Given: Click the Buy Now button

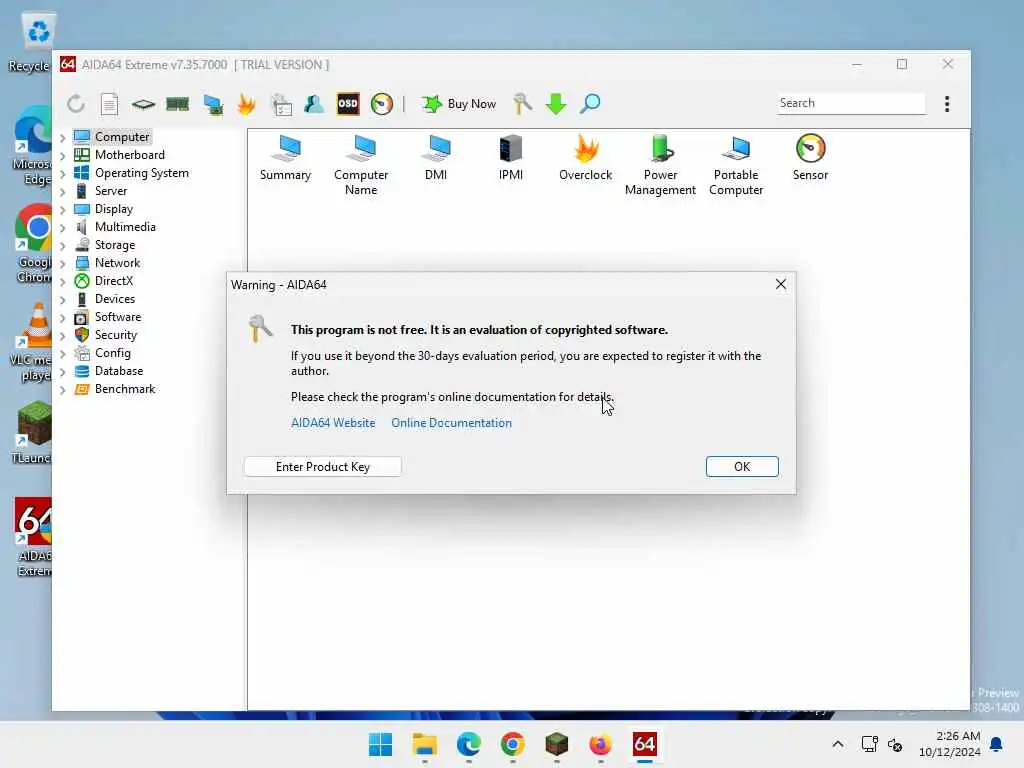Looking at the screenshot, I should click(458, 104).
